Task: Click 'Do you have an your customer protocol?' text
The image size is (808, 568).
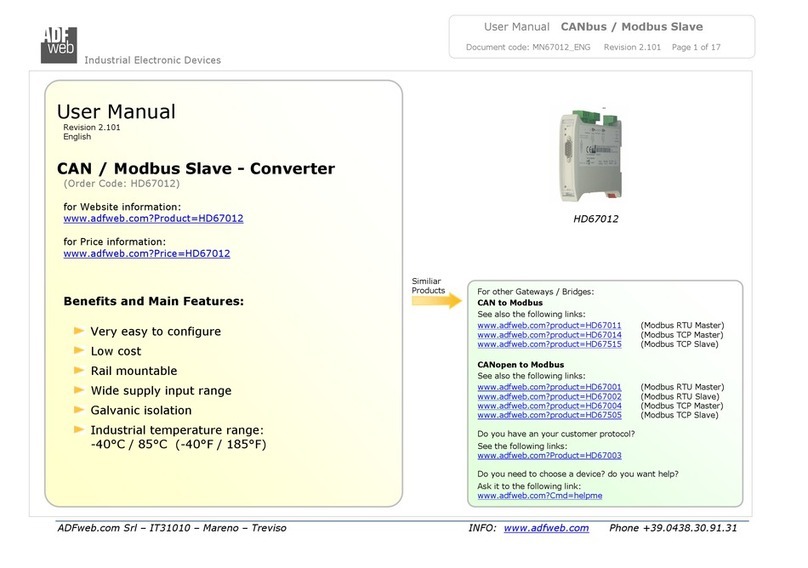Action: pyautogui.click(x=556, y=434)
